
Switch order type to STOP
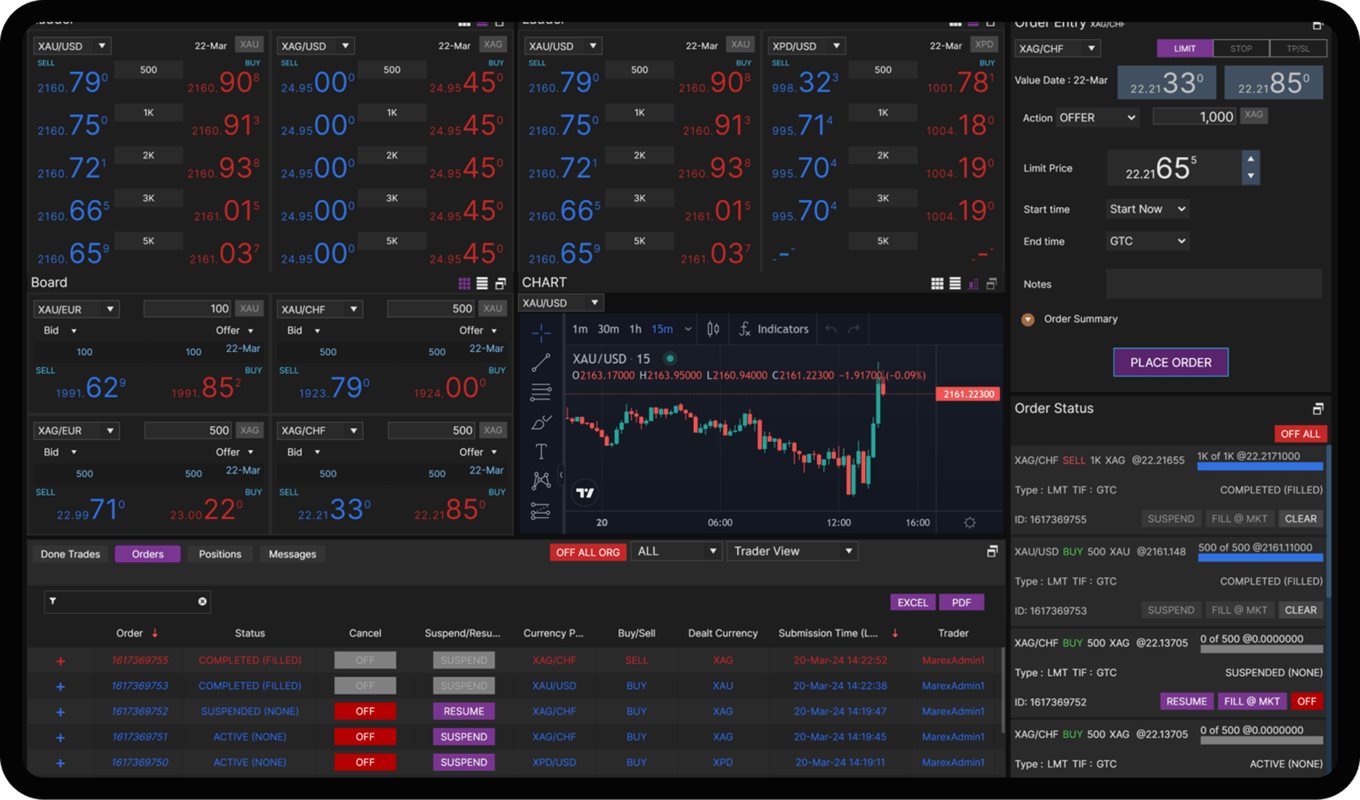click(1241, 48)
